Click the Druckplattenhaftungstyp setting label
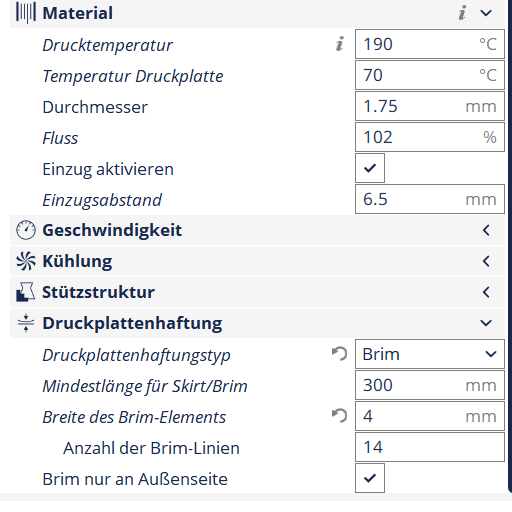This screenshot has height=512, width=512. [136, 356]
